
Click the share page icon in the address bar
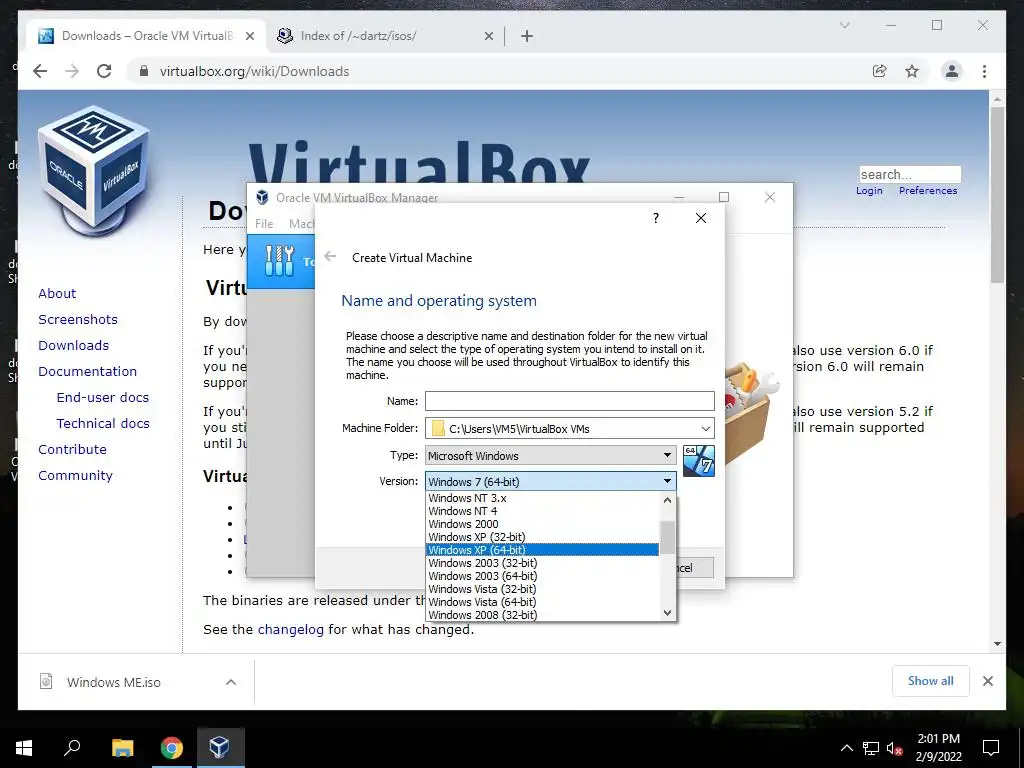pyautogui.click(x=880, y=71)
